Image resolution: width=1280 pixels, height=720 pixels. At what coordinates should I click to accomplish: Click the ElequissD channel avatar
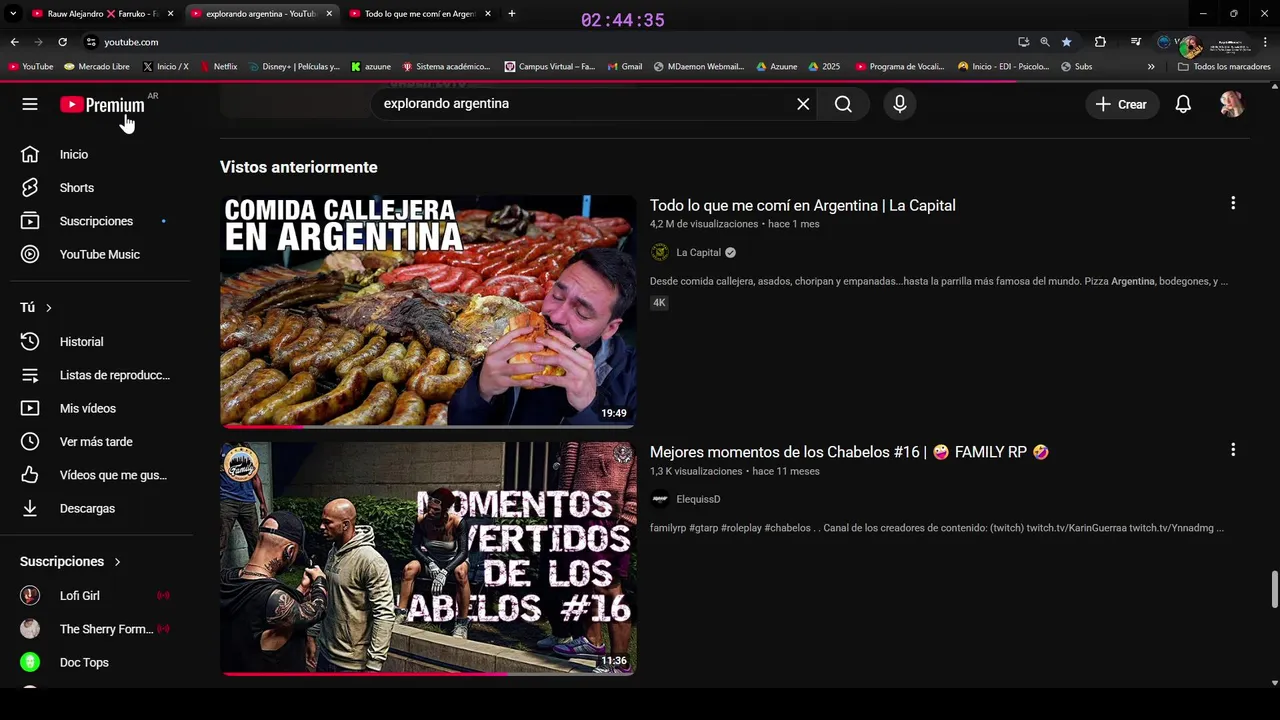(660, 499)
